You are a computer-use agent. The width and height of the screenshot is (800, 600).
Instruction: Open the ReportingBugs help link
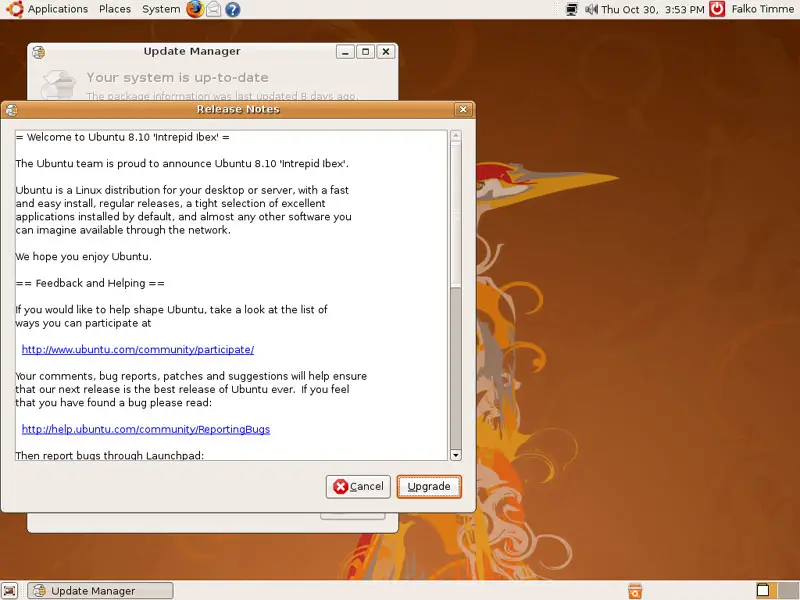pos(146,429)
